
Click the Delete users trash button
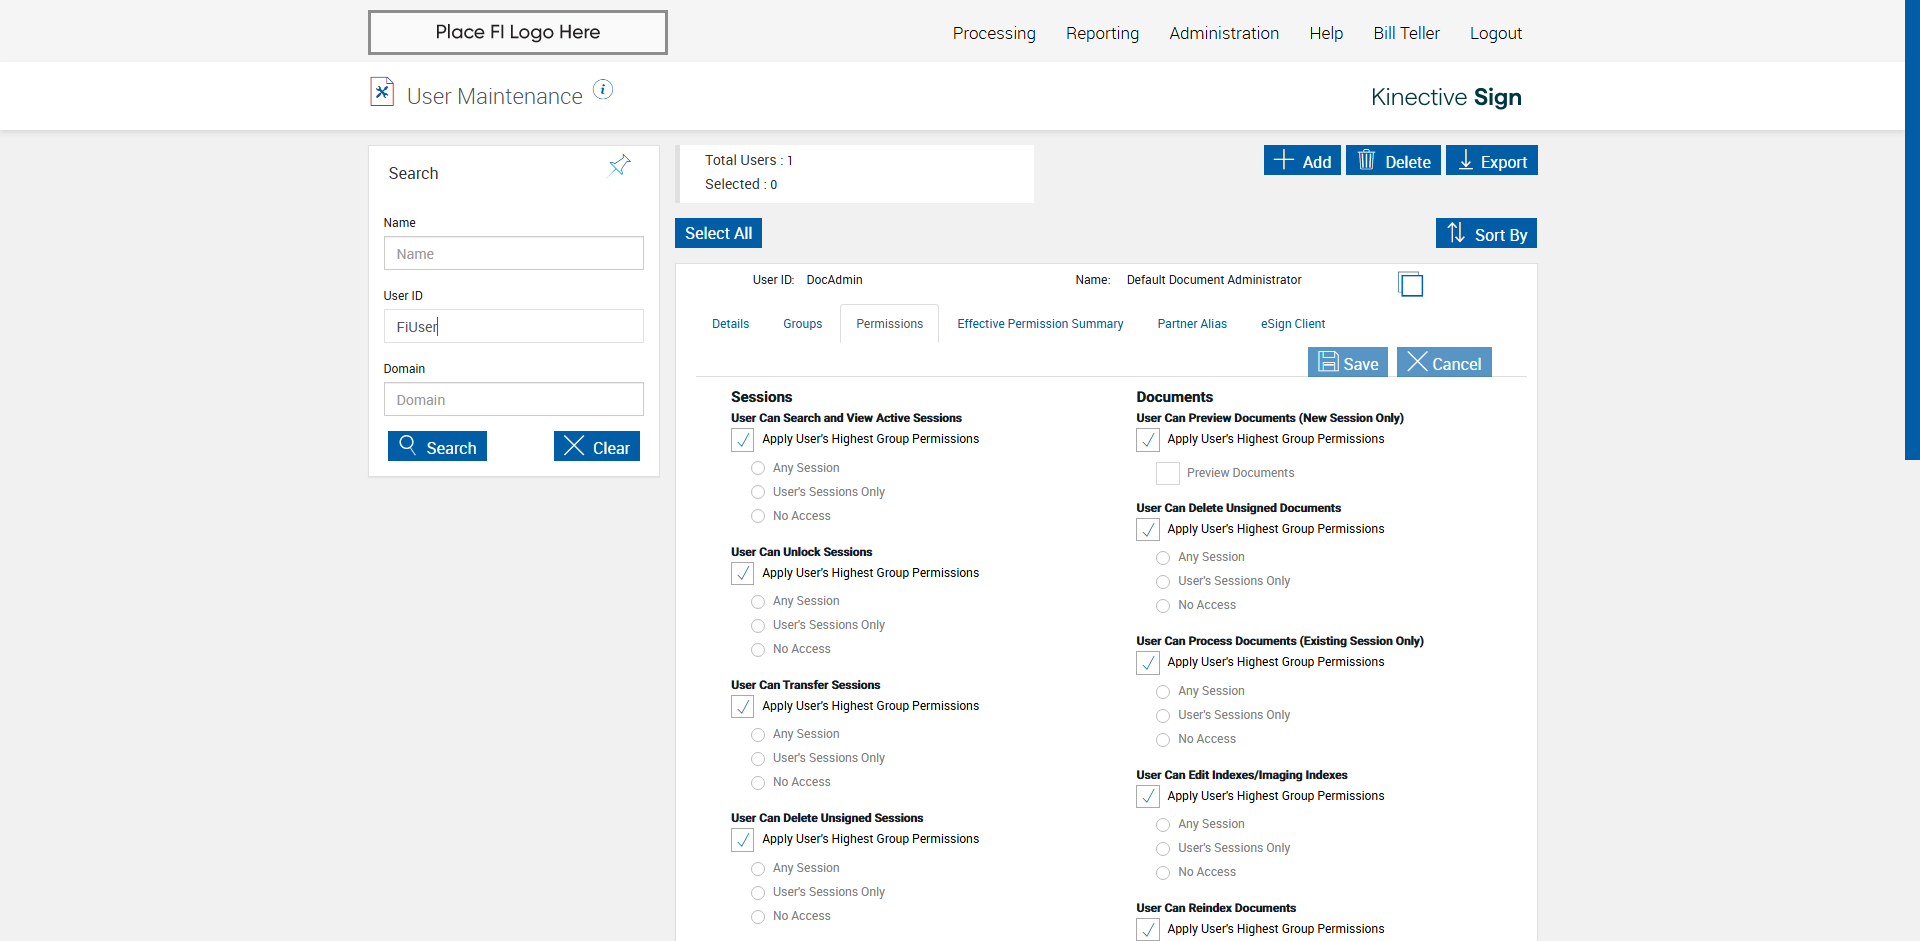pos(1393,161)
